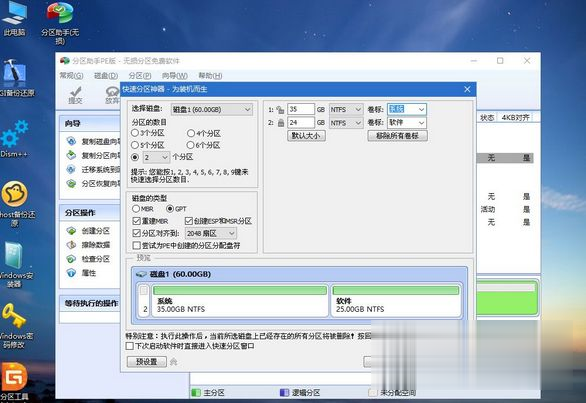
Task: Click the 状态 column header
Action: click(x=487, y=117)
